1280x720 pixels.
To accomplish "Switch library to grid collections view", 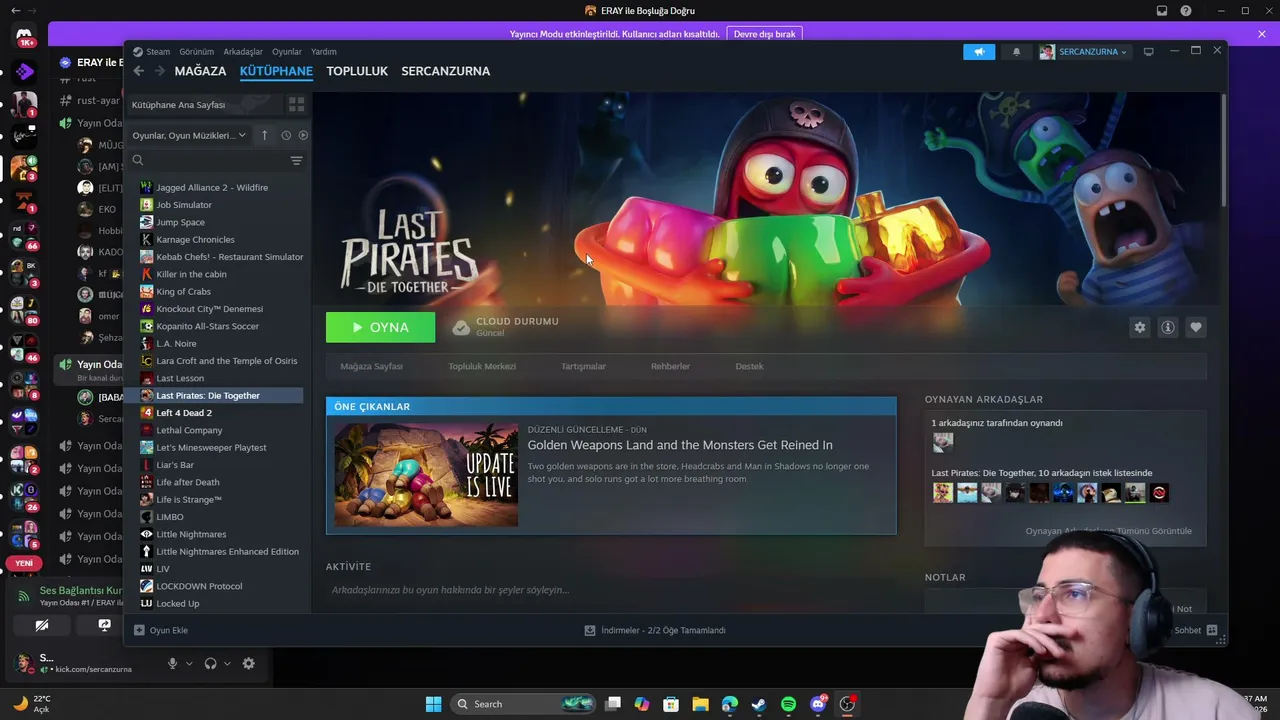I will tap(296, 104).
